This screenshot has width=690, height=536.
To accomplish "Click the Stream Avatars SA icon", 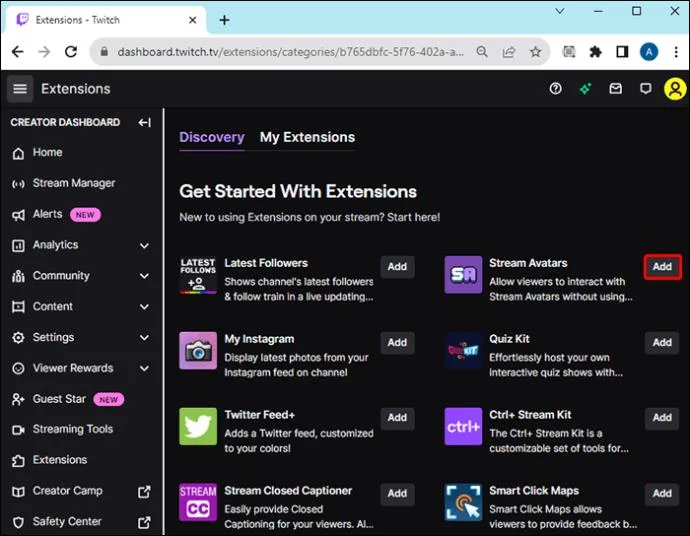I will tap(463, 275).
